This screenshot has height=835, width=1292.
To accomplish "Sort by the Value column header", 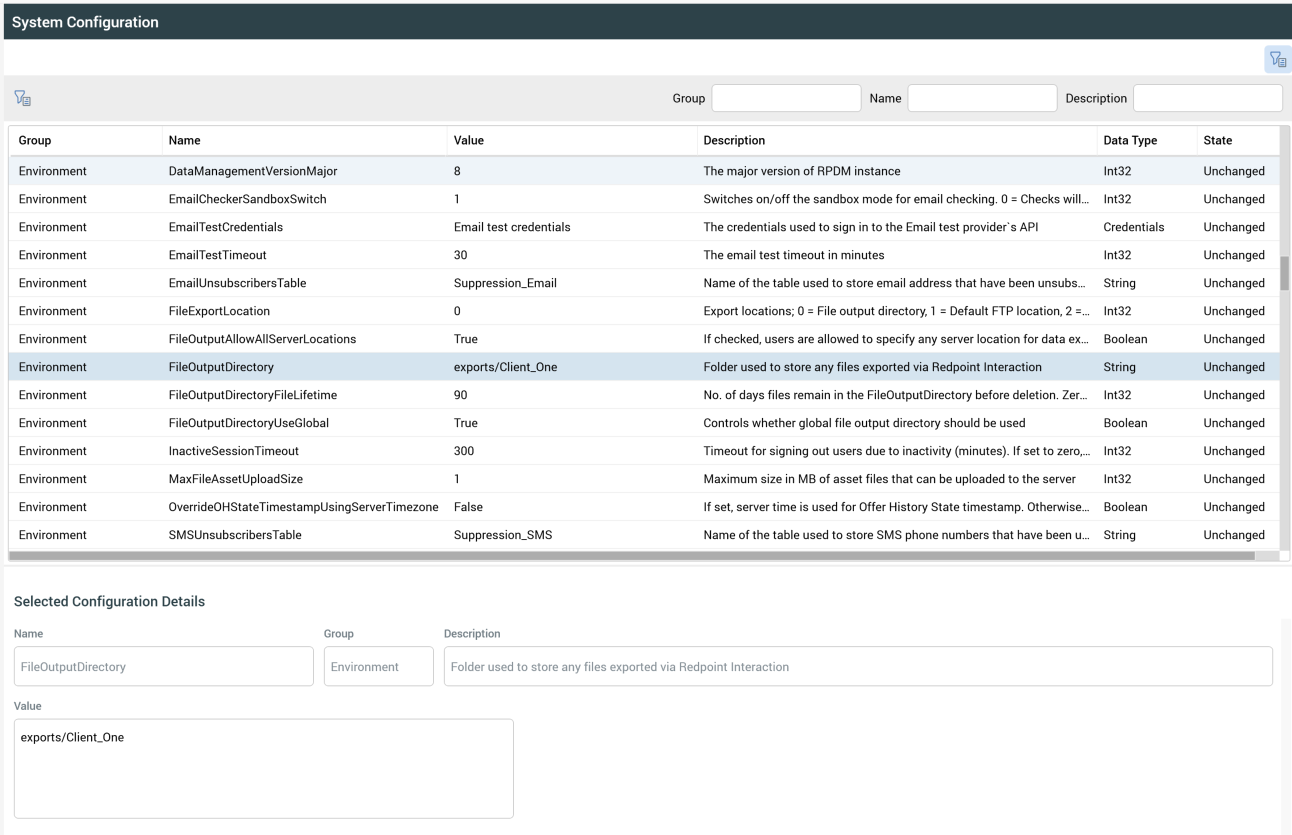I will 470,141.
